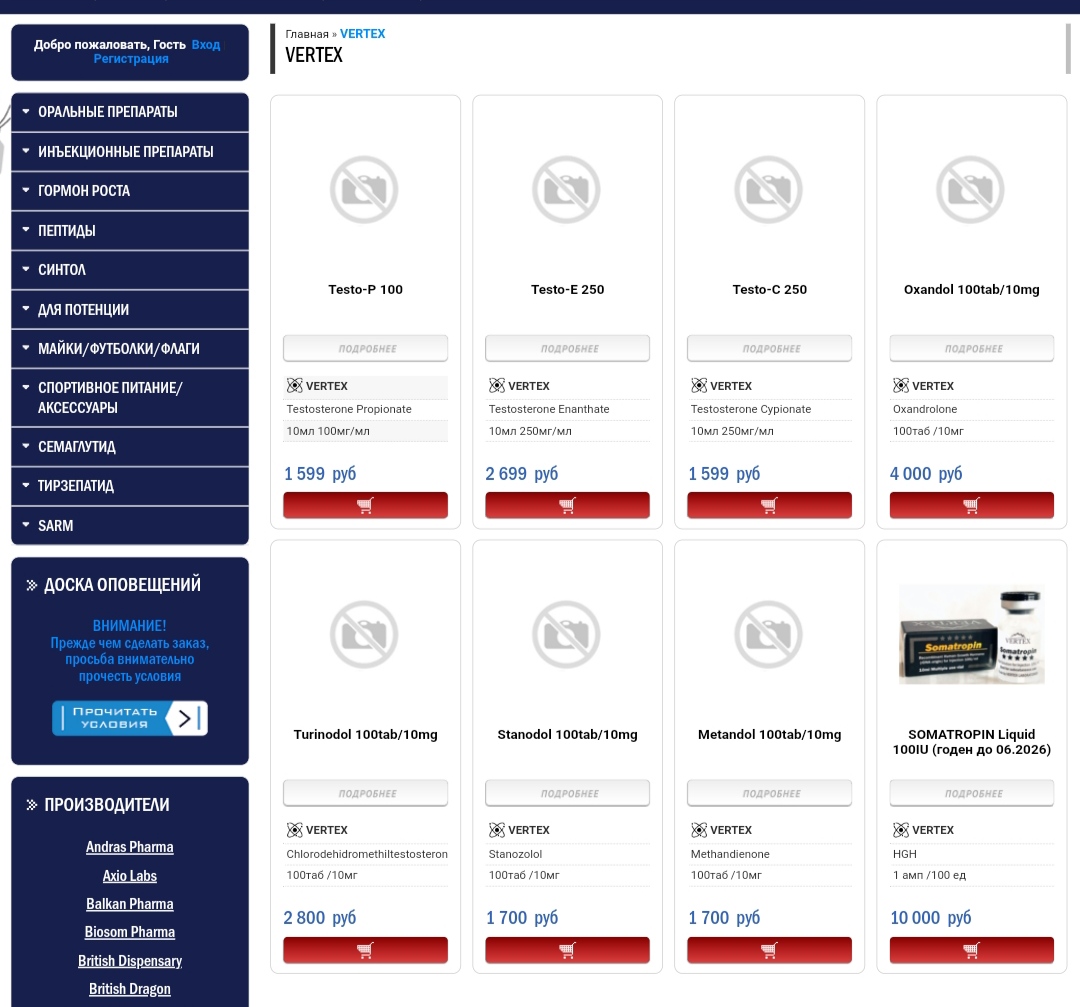
Task: Open British Dragon manufacturer link
Action: [x=129, y=989]
